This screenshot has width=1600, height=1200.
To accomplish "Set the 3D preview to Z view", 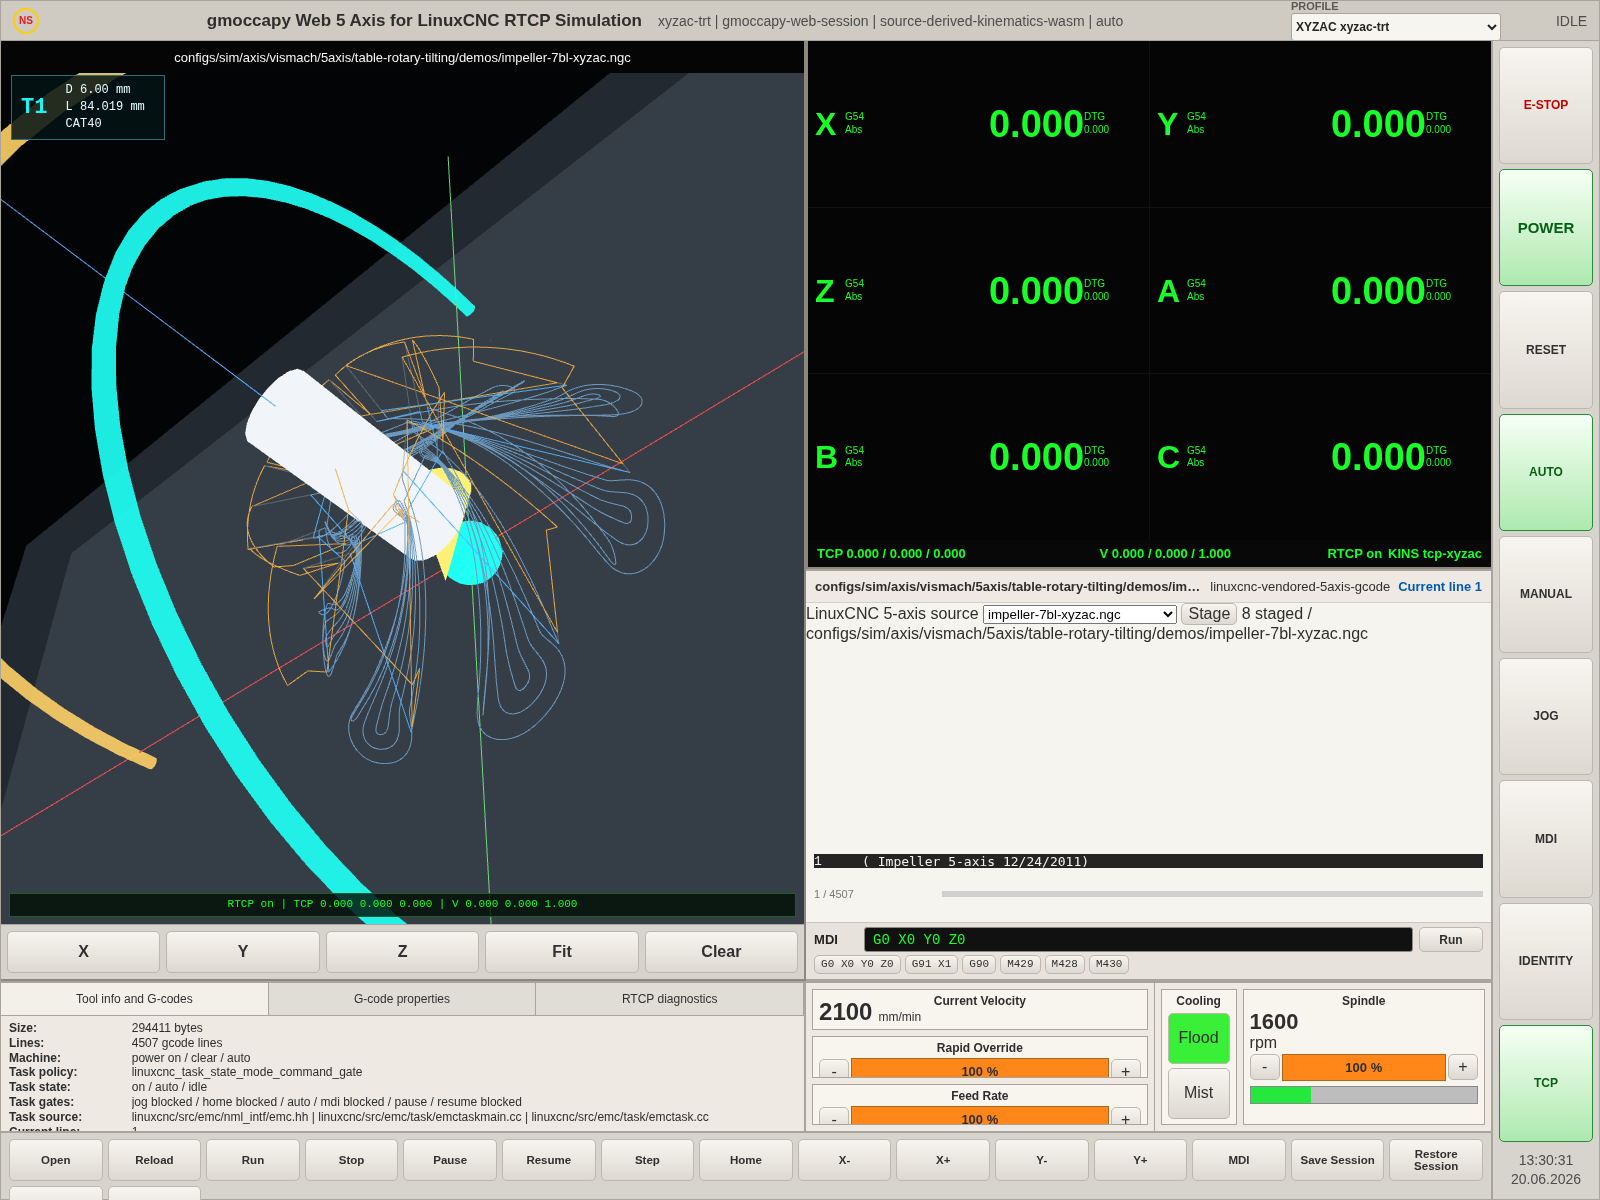I will click(x=402, y=952).
